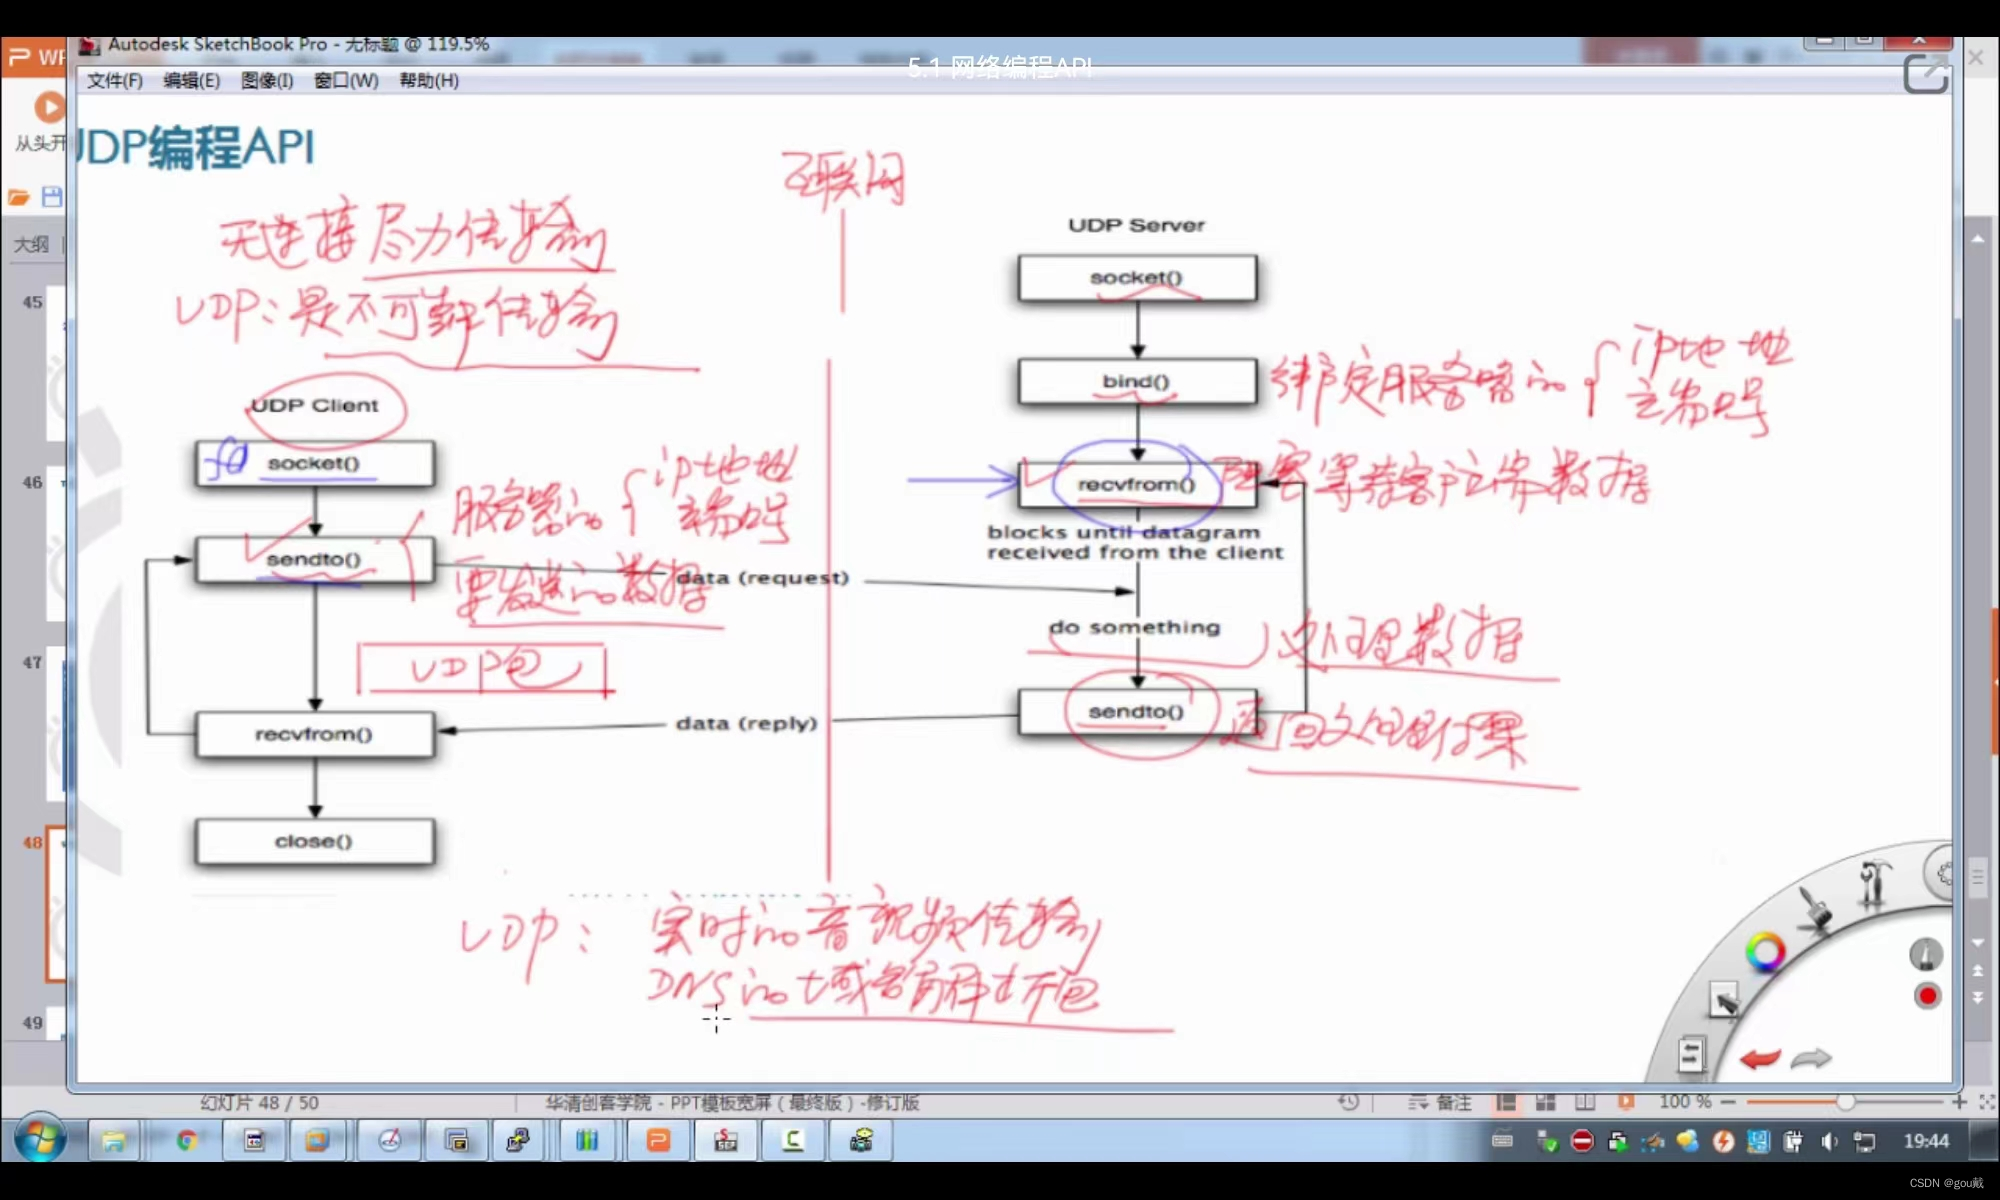This screenshot has height=1200, width=2000.
Task: Click the zoom increase plus button in status bar
Action: pyautogui.click(x=1958, y=1101)
